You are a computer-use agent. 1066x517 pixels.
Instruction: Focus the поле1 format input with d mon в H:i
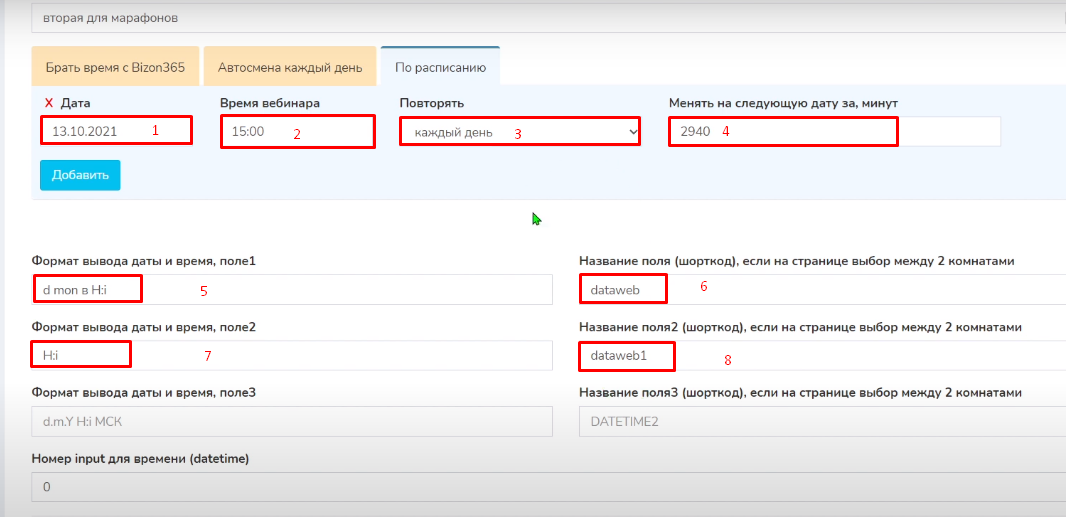292,290
